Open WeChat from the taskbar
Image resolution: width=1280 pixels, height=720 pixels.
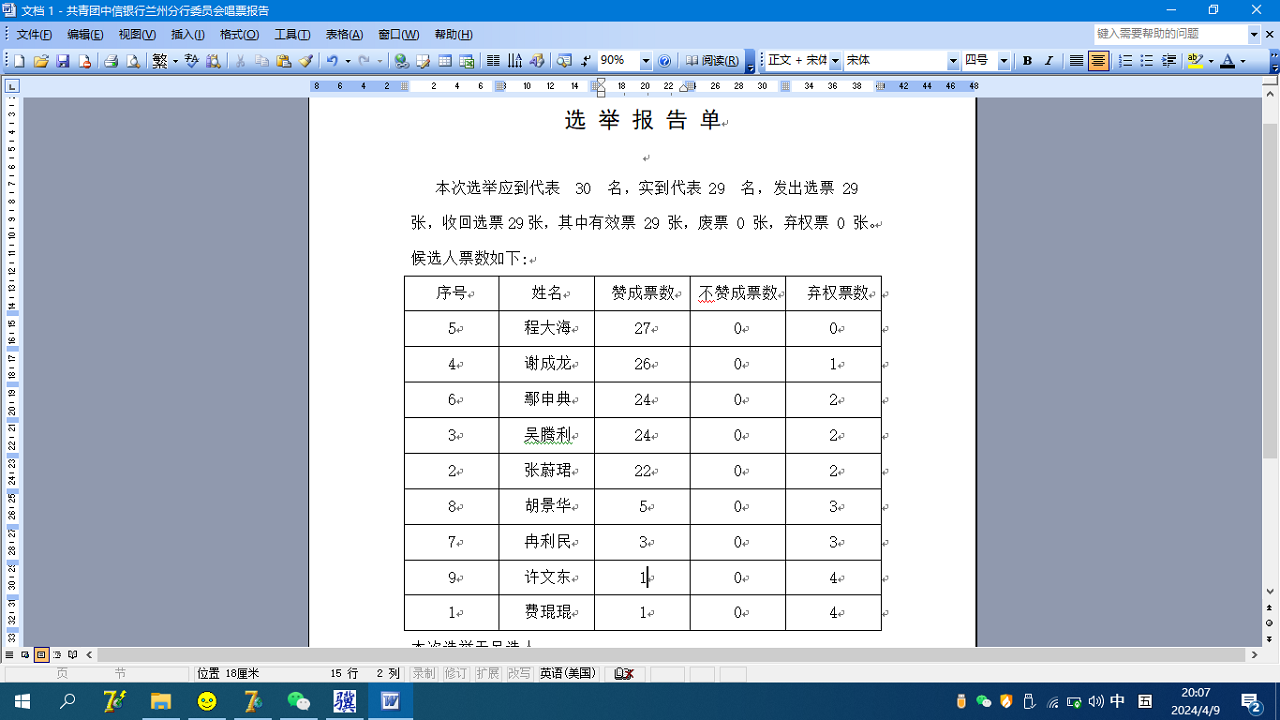298,701
